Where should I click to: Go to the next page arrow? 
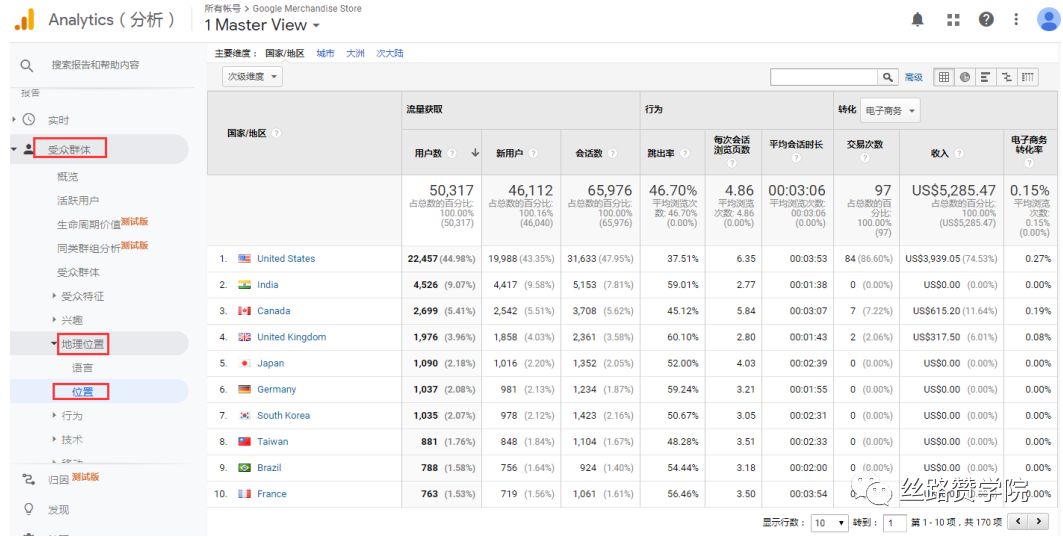1038,522
